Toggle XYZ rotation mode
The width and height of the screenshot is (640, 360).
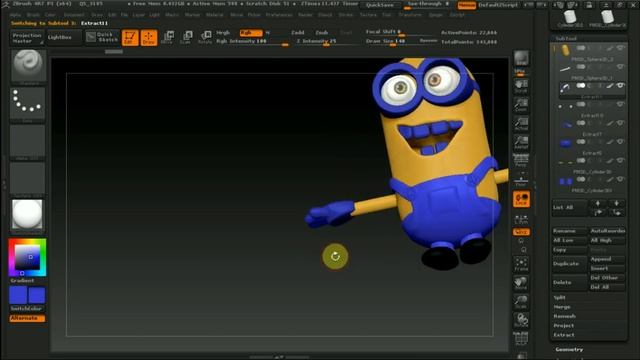point(521,232)
